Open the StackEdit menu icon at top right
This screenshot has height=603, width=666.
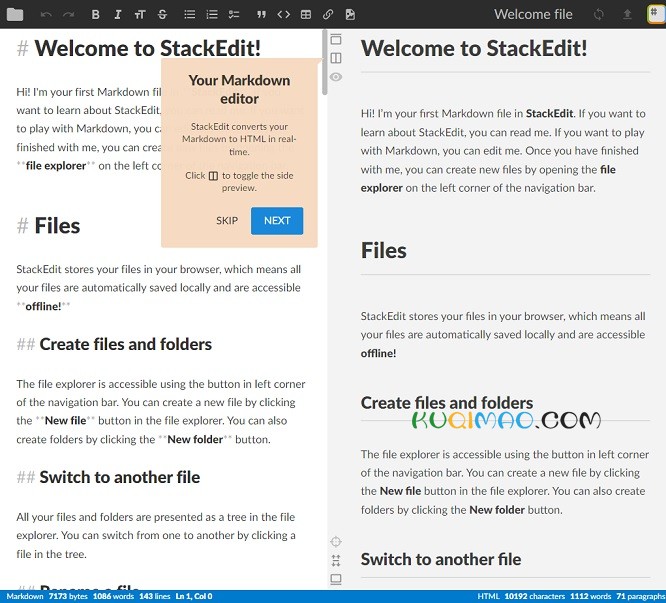point(656,14)
